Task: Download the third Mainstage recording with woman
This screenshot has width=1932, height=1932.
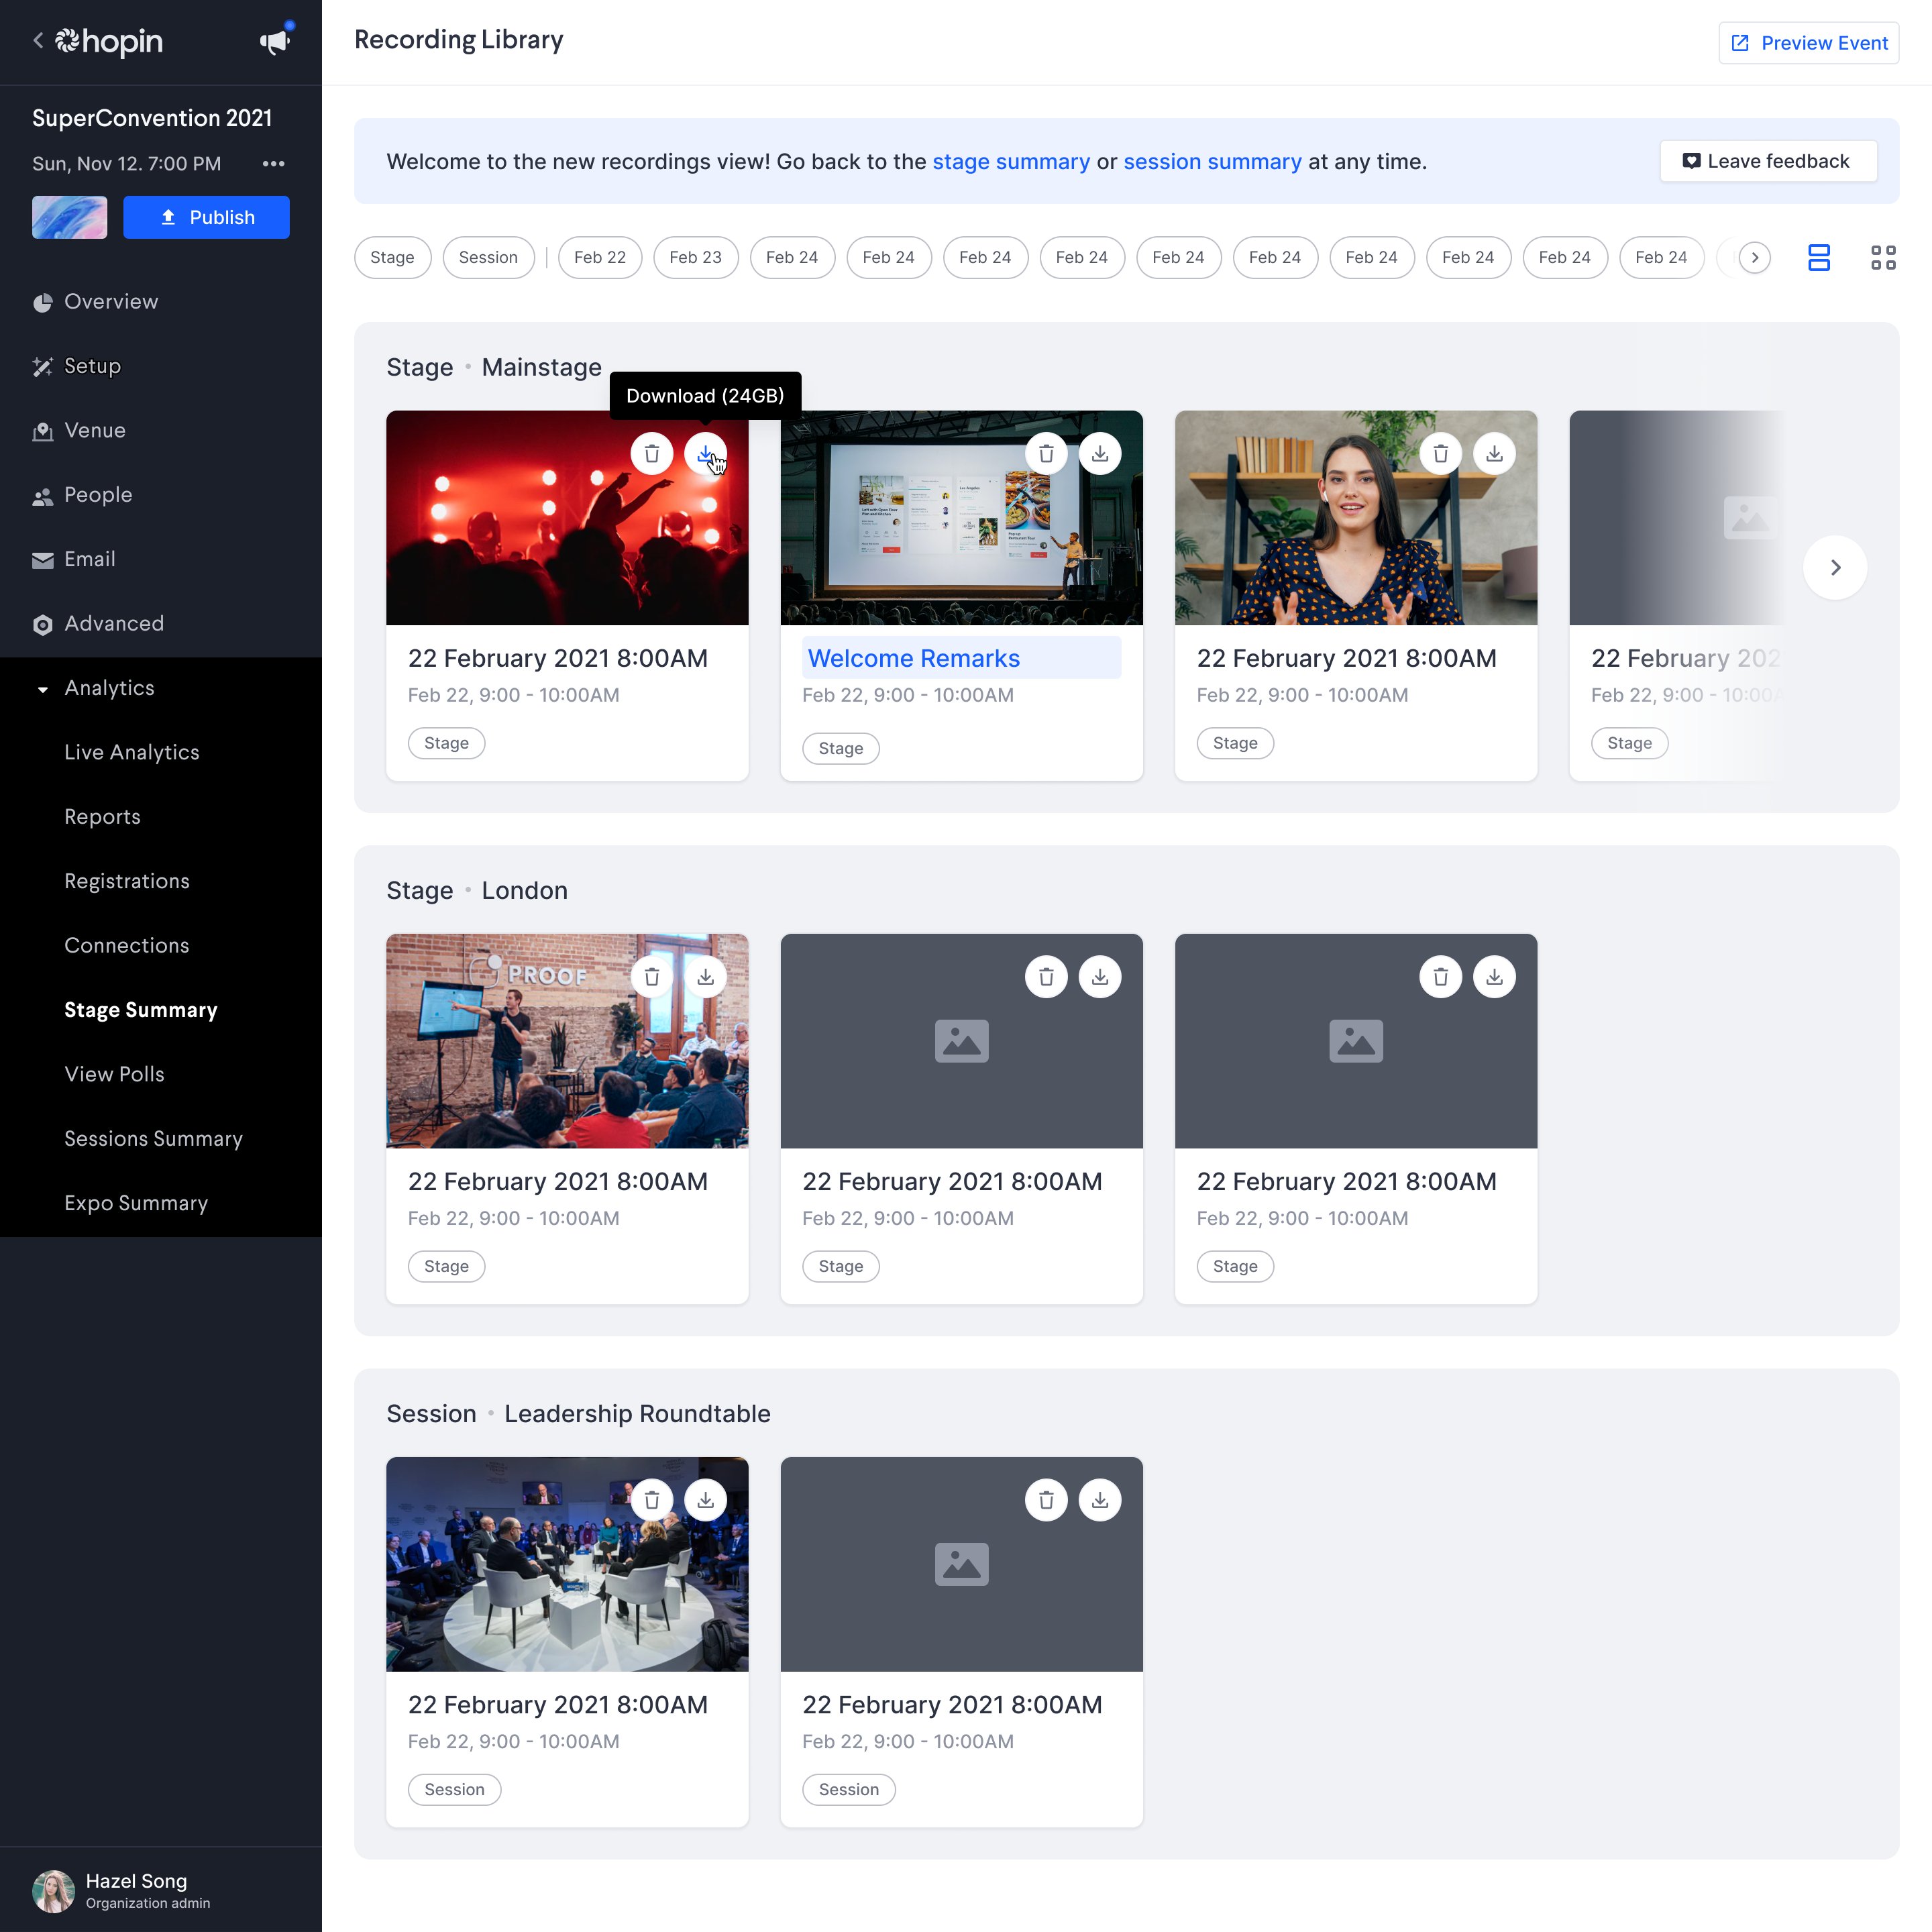Action: point(1494,454)
